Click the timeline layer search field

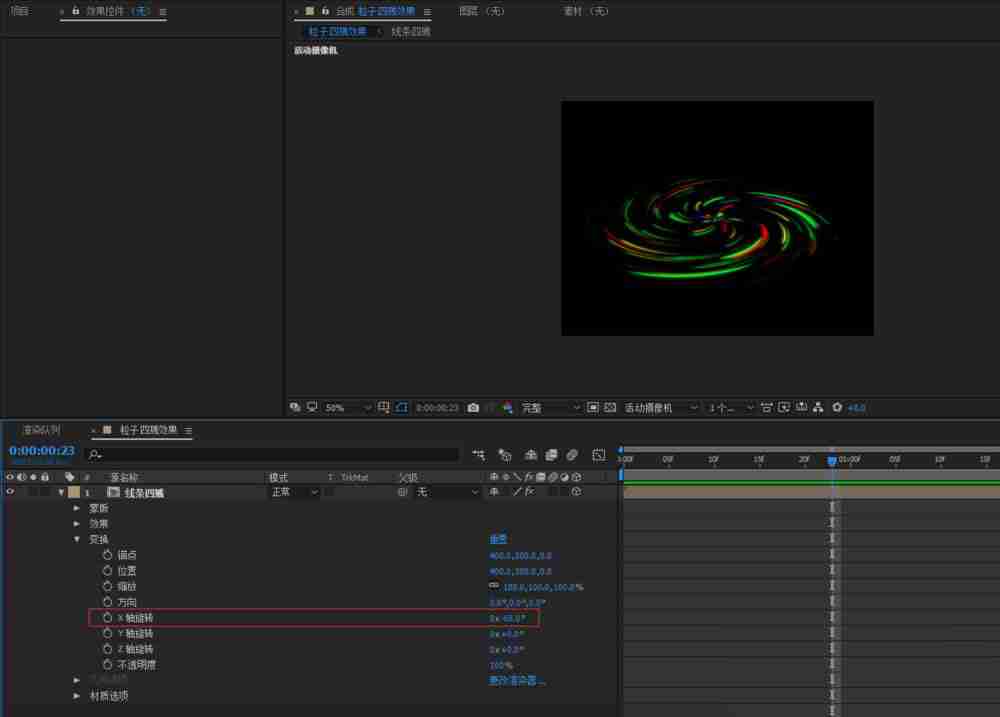tap(272, 454)
